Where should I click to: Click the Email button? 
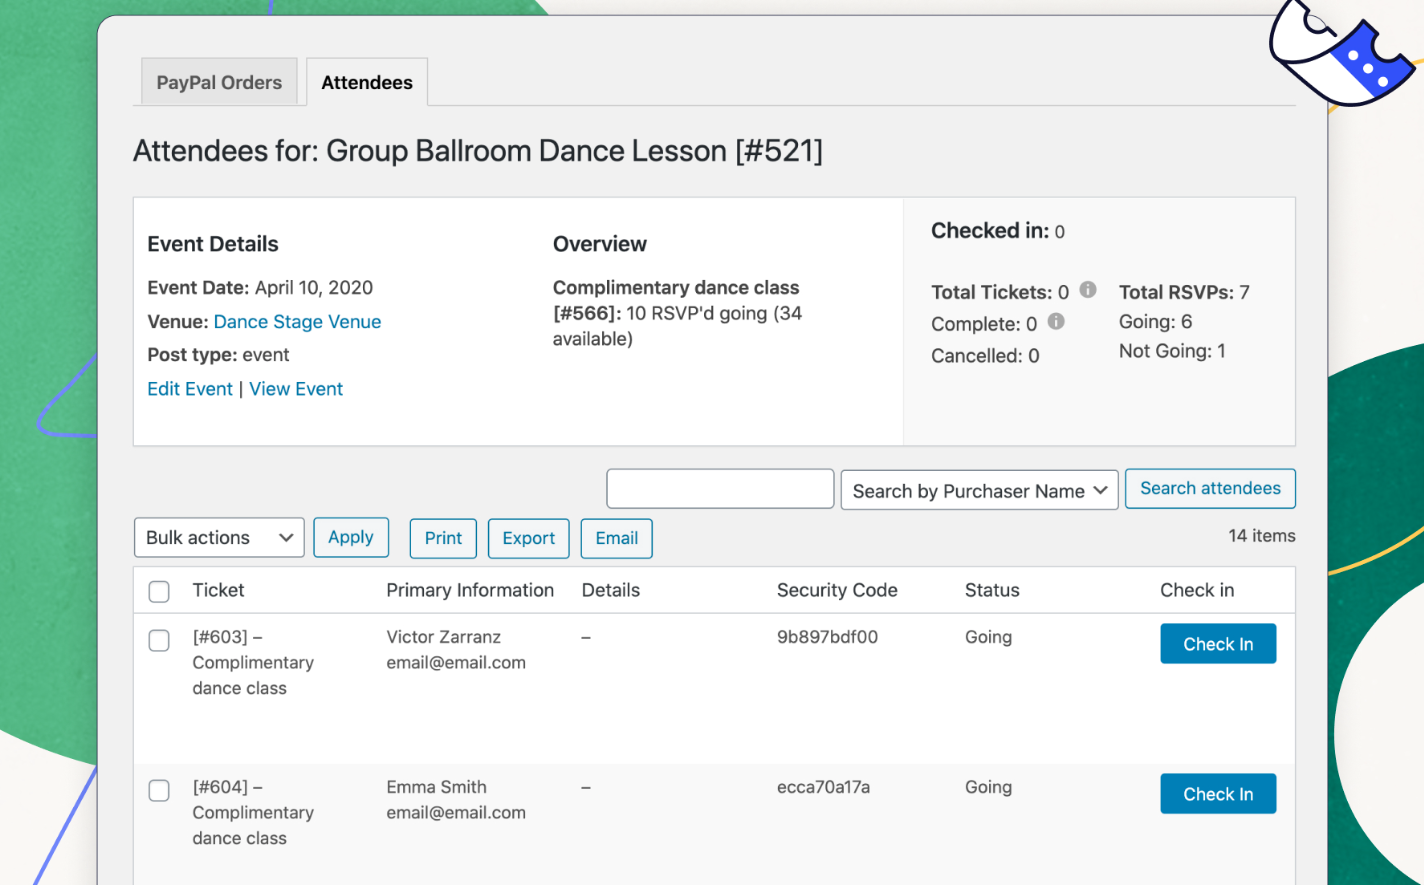pos(616,538)
